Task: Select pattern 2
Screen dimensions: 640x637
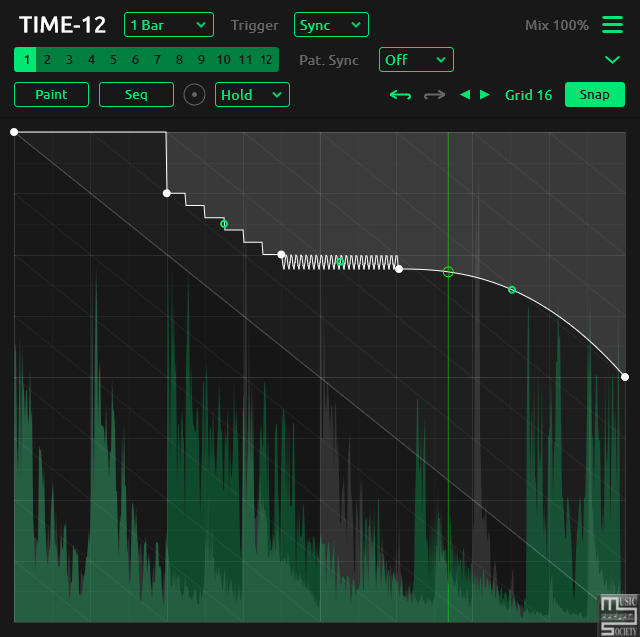Action: coord(47,60)
